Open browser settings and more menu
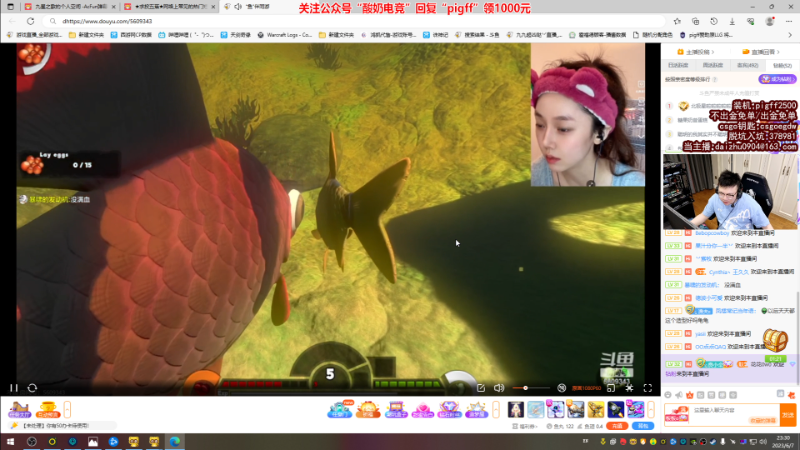This screenshot has height=450, width=800. [x=789, y=21]
